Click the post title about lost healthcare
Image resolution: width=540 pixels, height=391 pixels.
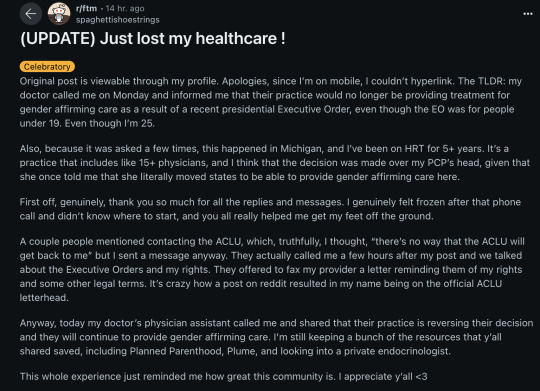pyautogui.click(x=153, y=38)
